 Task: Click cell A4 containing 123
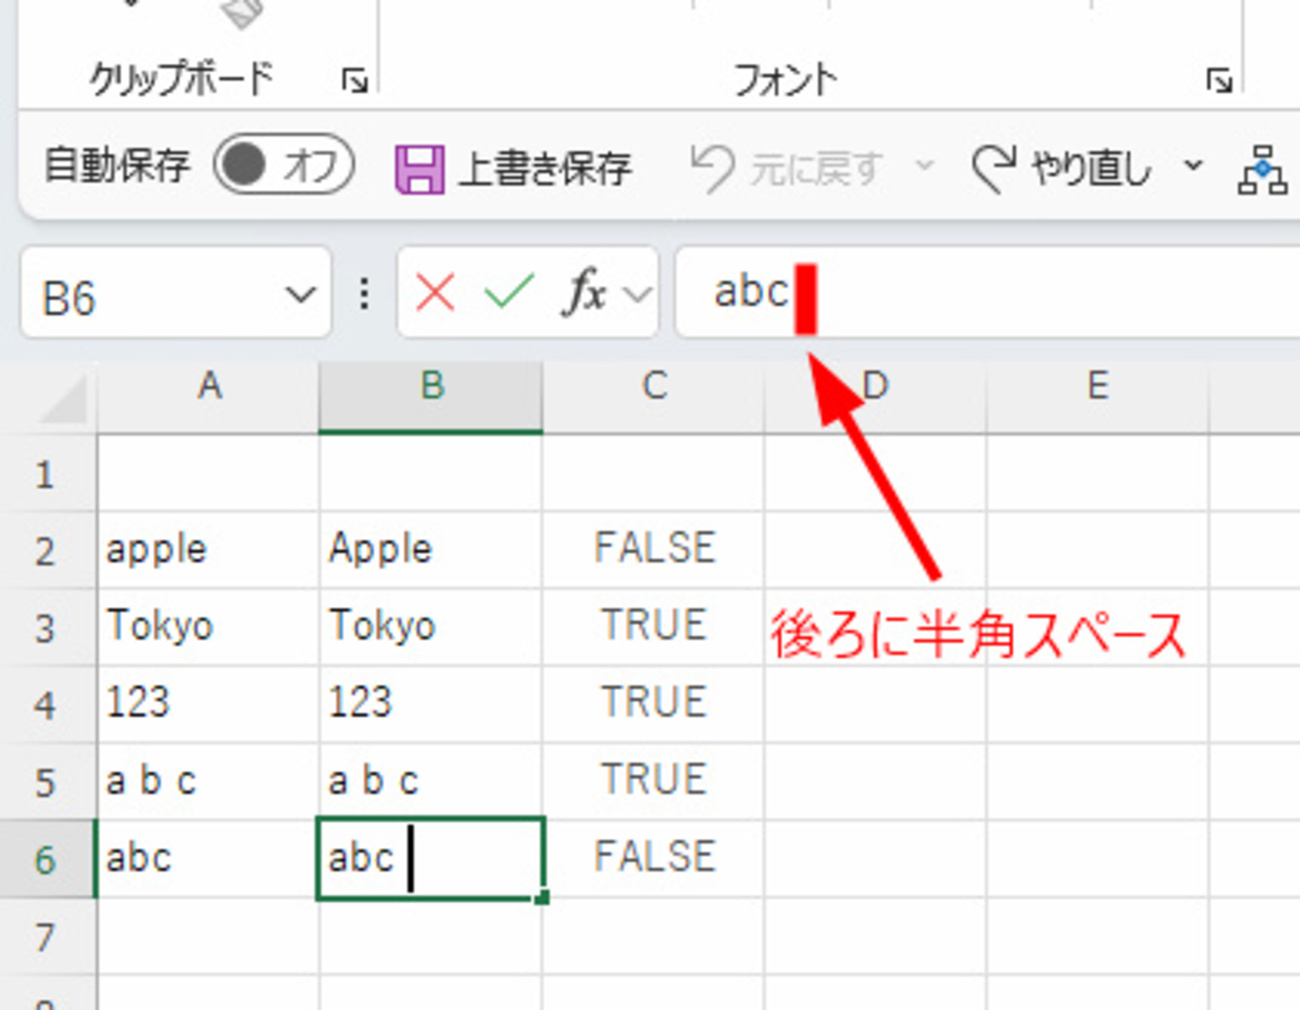[x=209, y=704]
